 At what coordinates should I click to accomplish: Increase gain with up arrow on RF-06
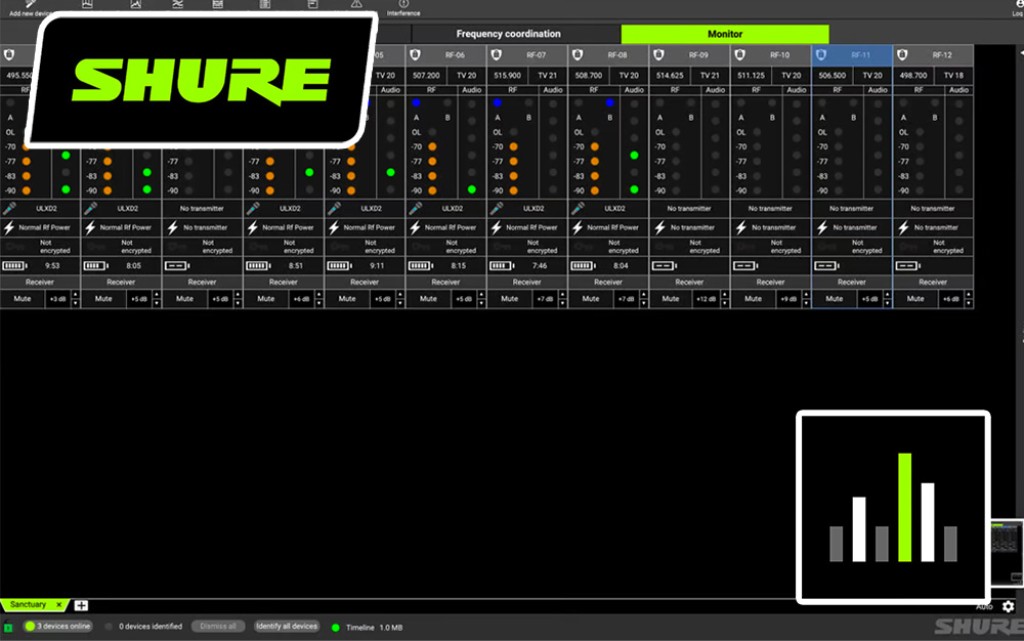pyautogui.click(x=481, y=296)
